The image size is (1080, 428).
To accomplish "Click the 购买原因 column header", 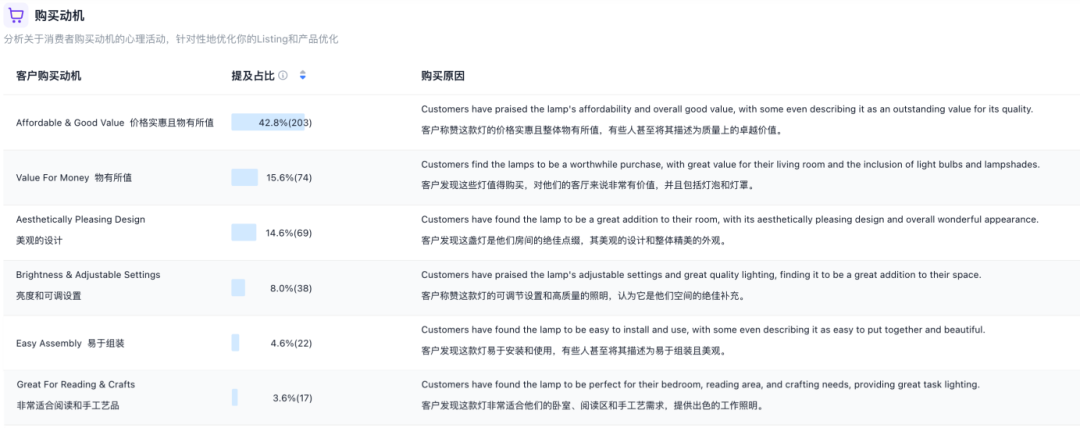I will (x=442, y=76).
